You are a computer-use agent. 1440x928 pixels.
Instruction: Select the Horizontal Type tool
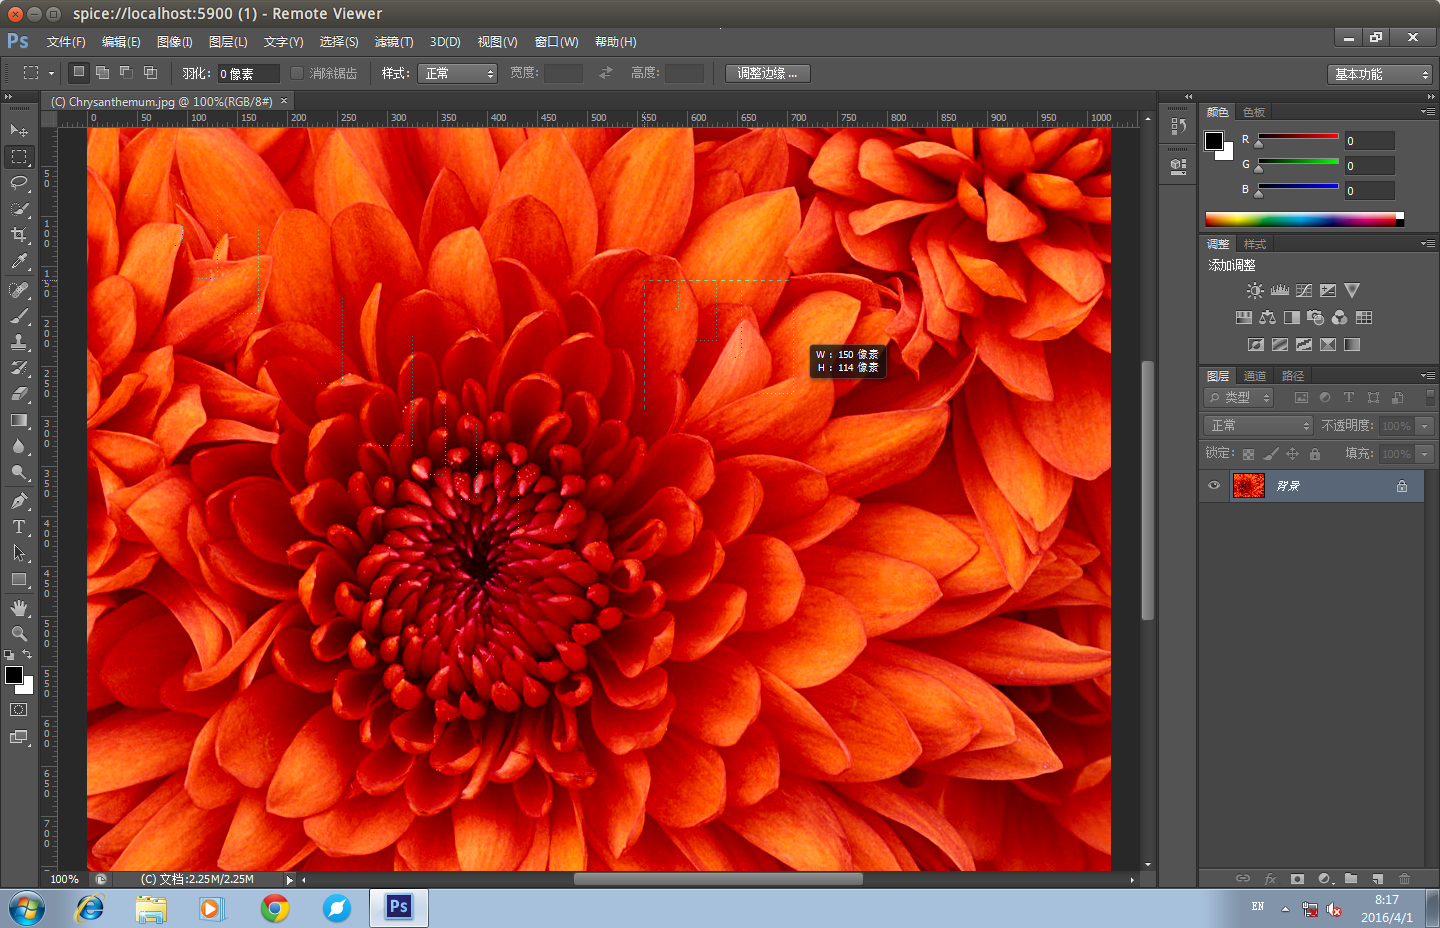[x=19, y=527]
